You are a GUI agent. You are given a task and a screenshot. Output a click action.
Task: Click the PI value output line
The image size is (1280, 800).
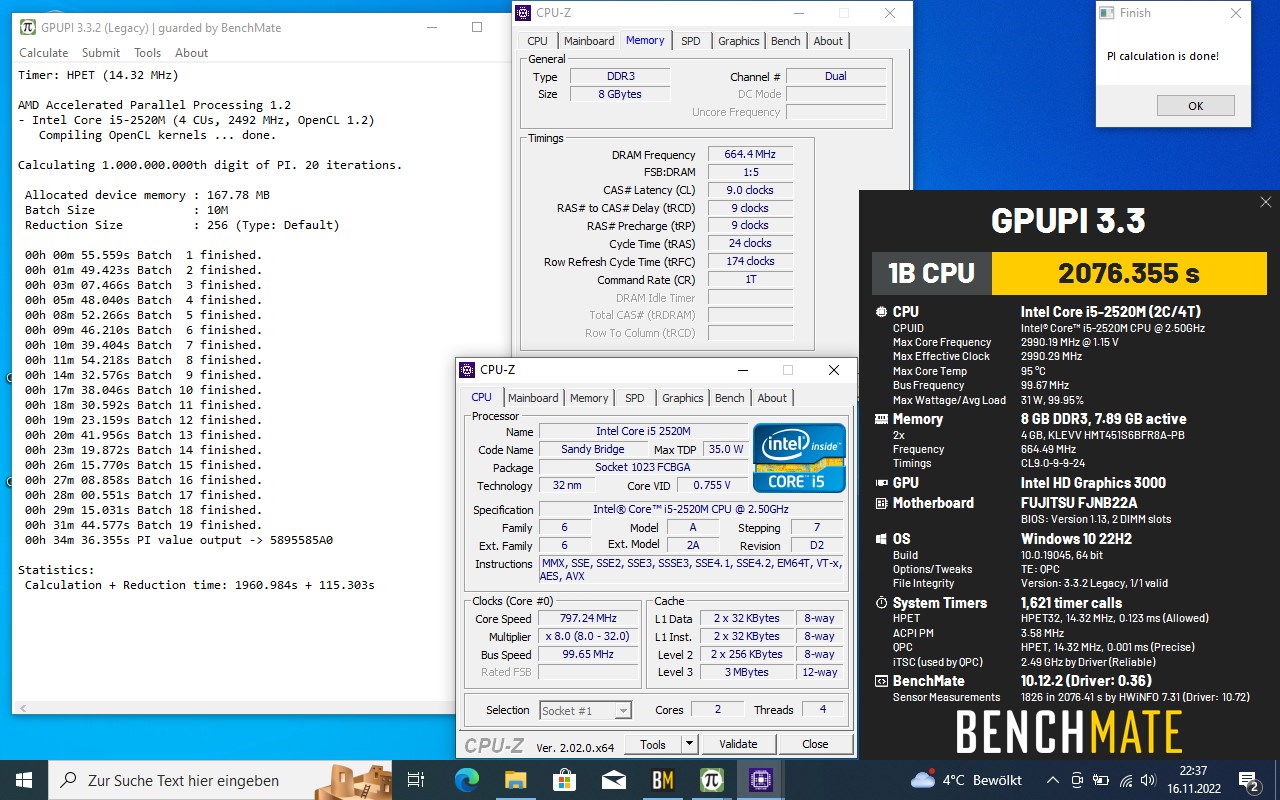179,540
